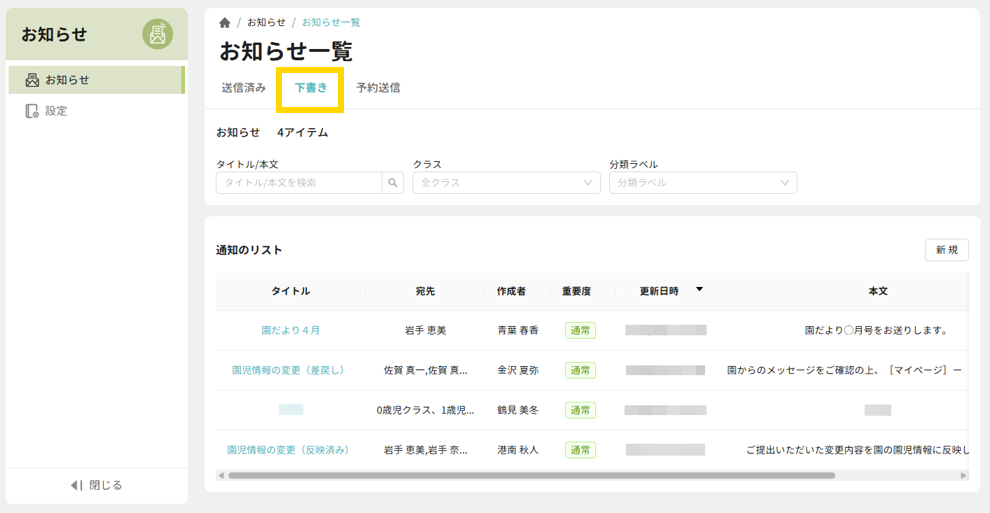Click the 新規 button
990x513 pixels.
(946, 250)
